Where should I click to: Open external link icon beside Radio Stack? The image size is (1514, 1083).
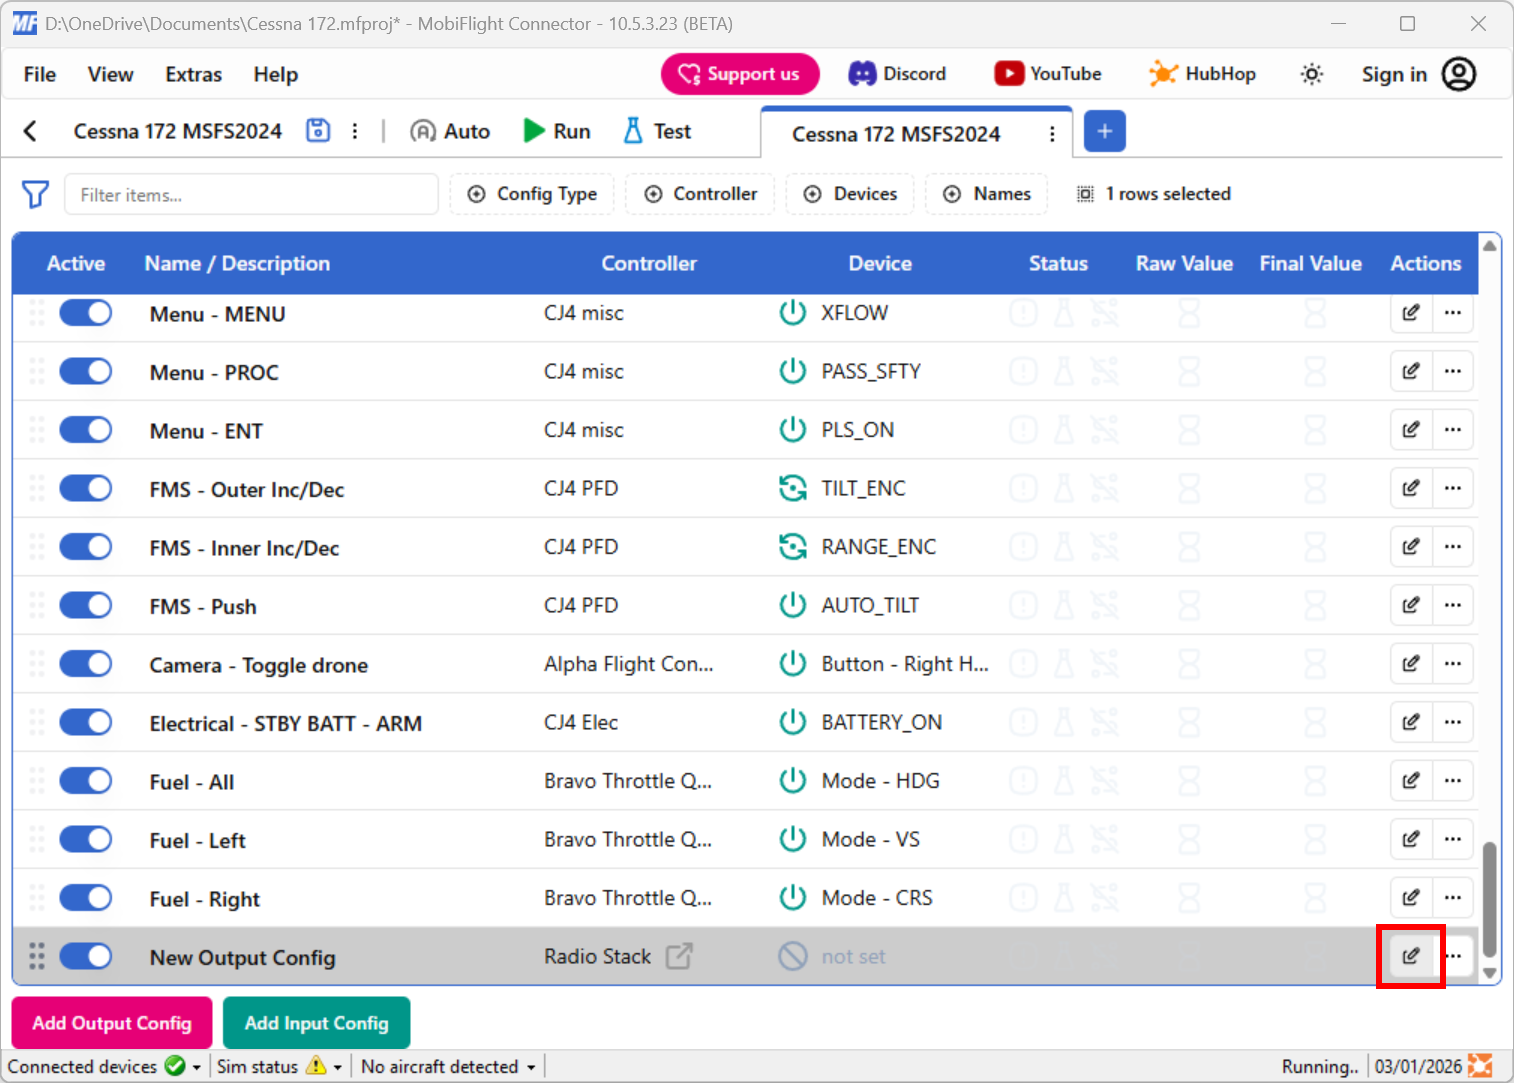pyautogui.click(x=679, y=956)
